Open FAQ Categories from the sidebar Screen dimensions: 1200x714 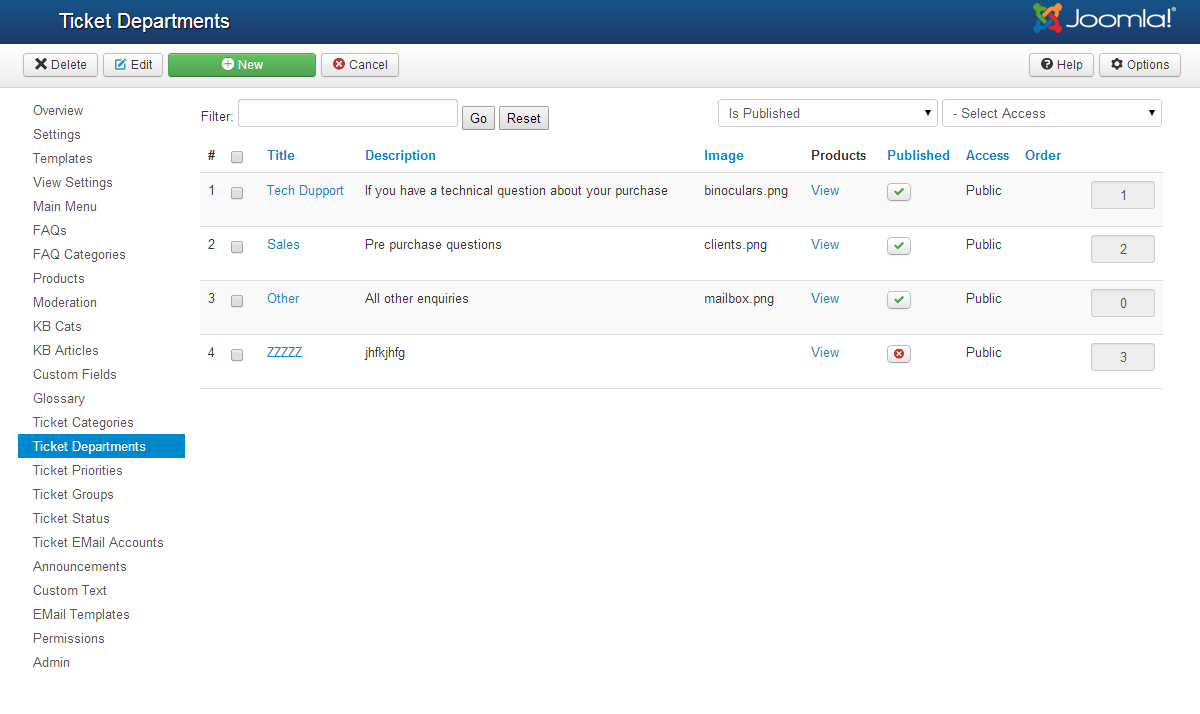(79, 255)
